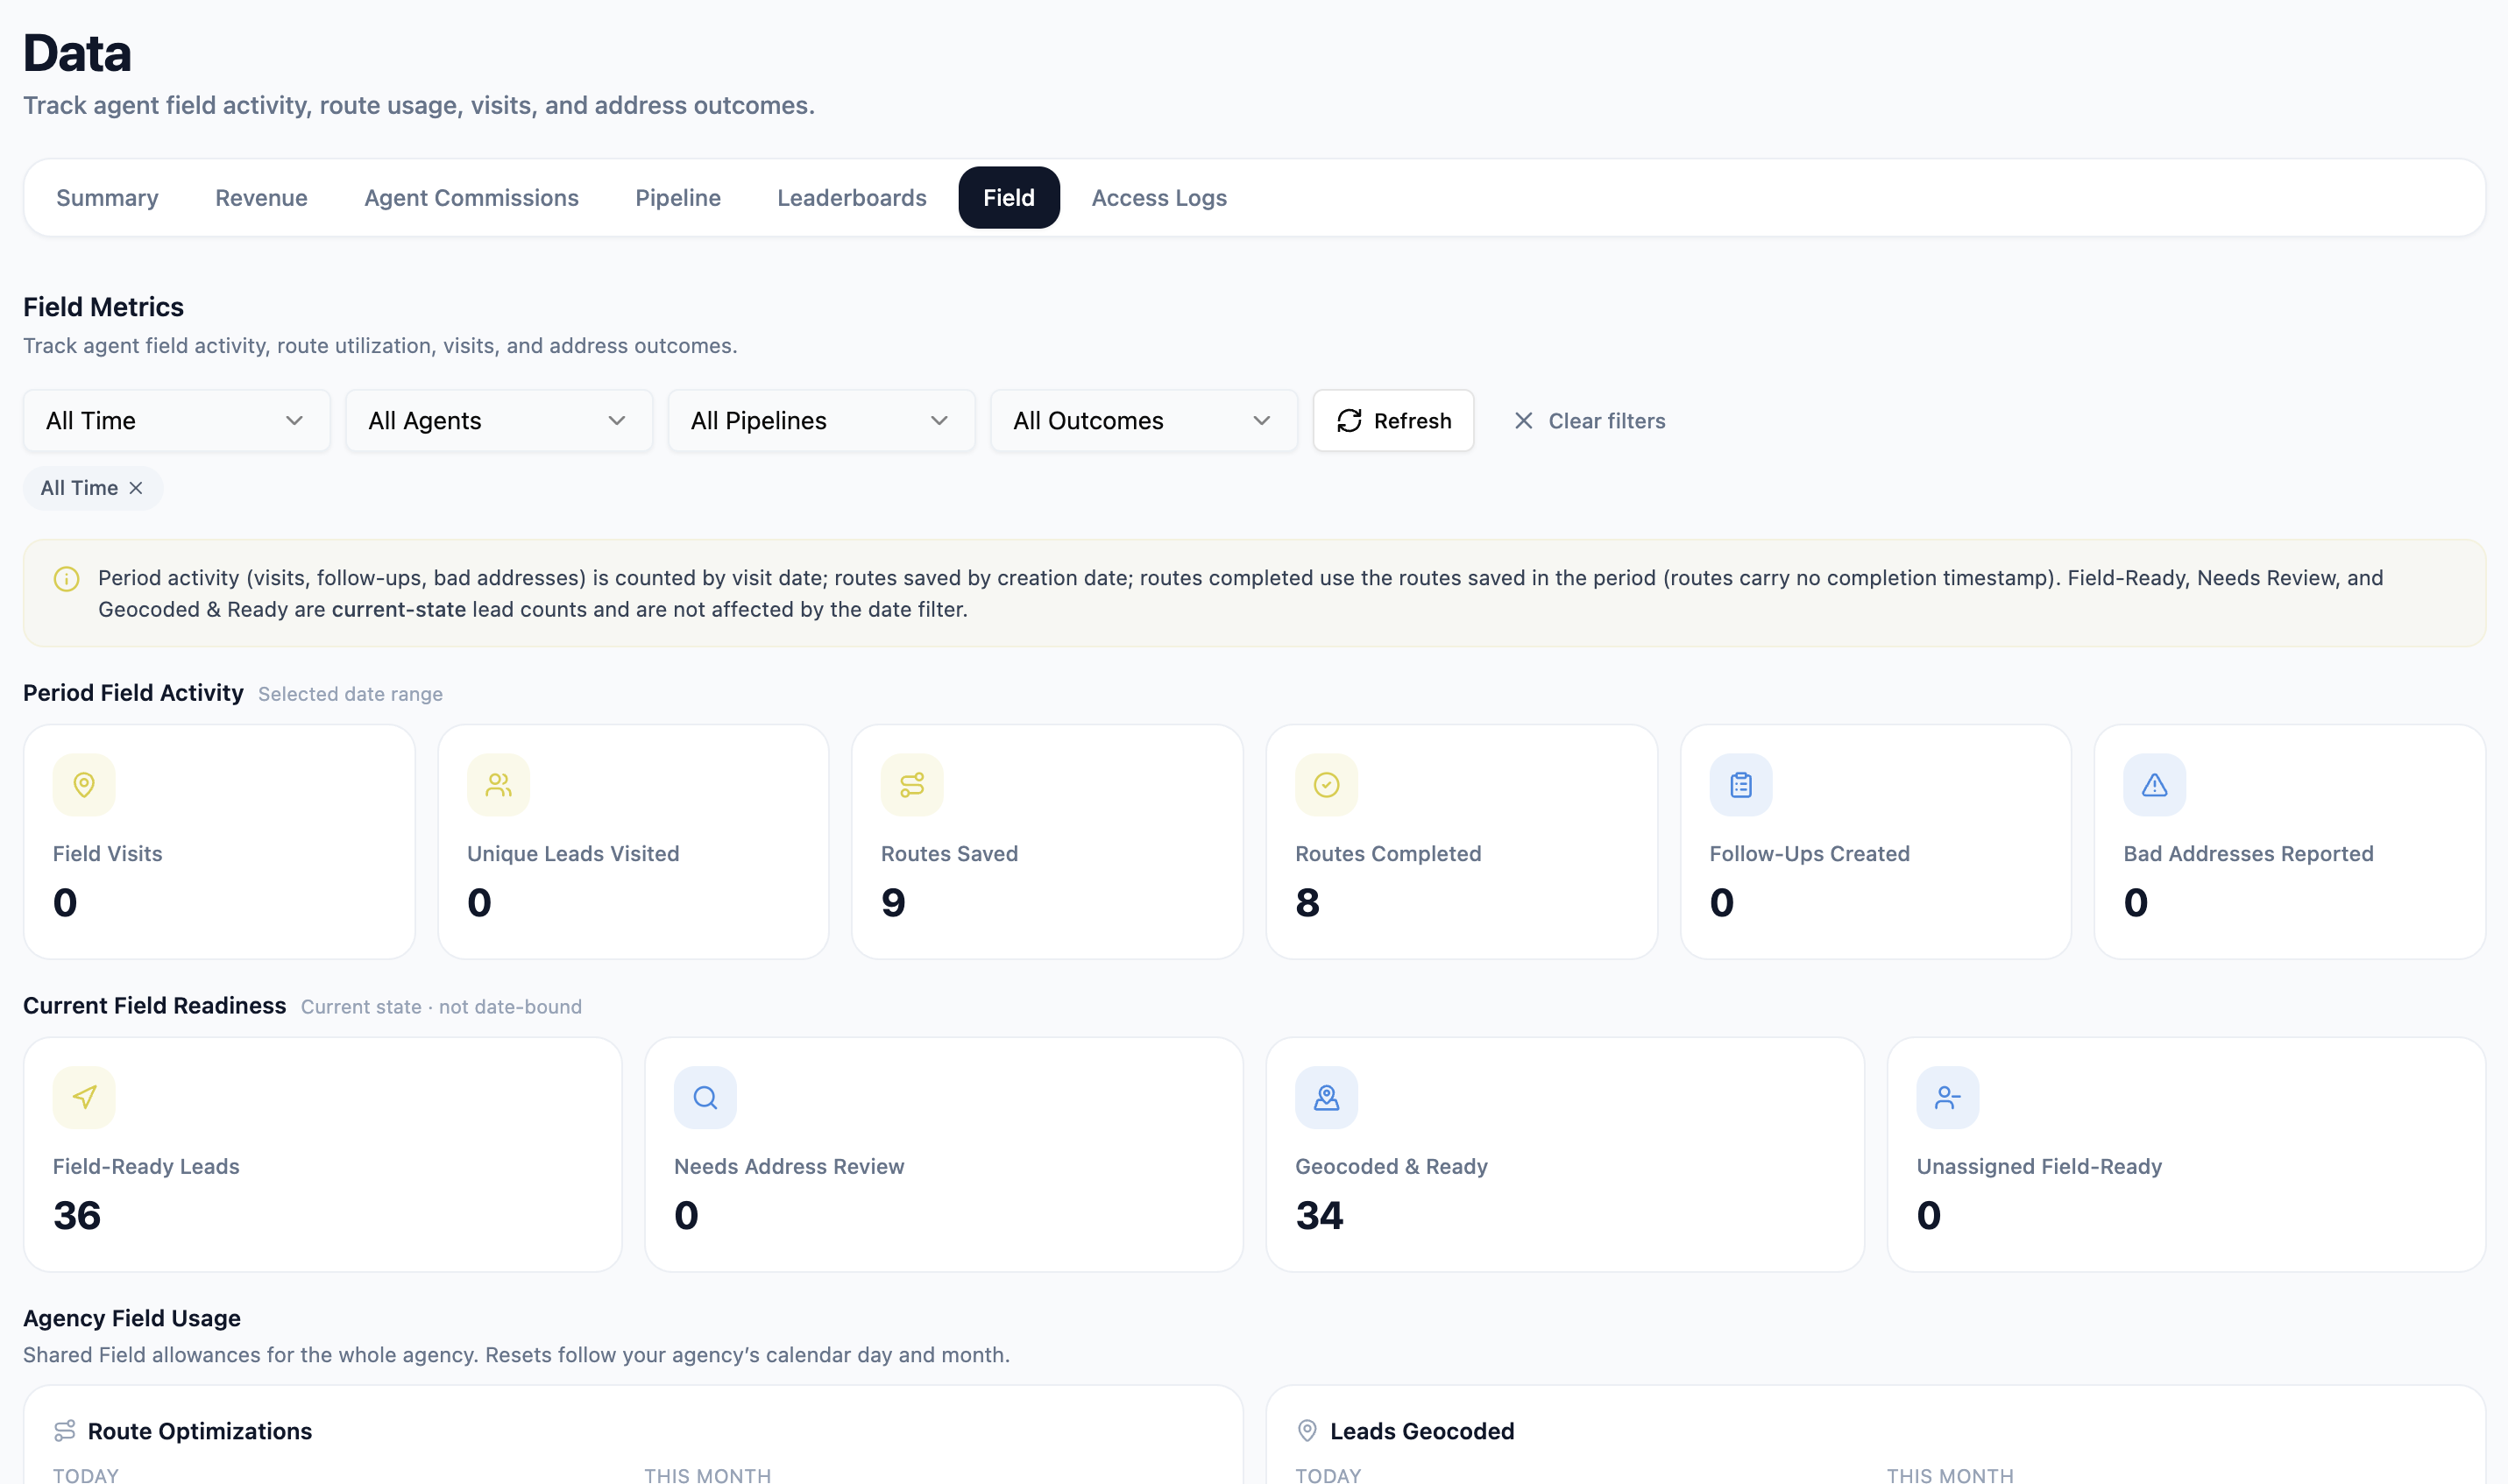
Task: Click the Routes Completed checkmark icon
Action: [1326, 785]
